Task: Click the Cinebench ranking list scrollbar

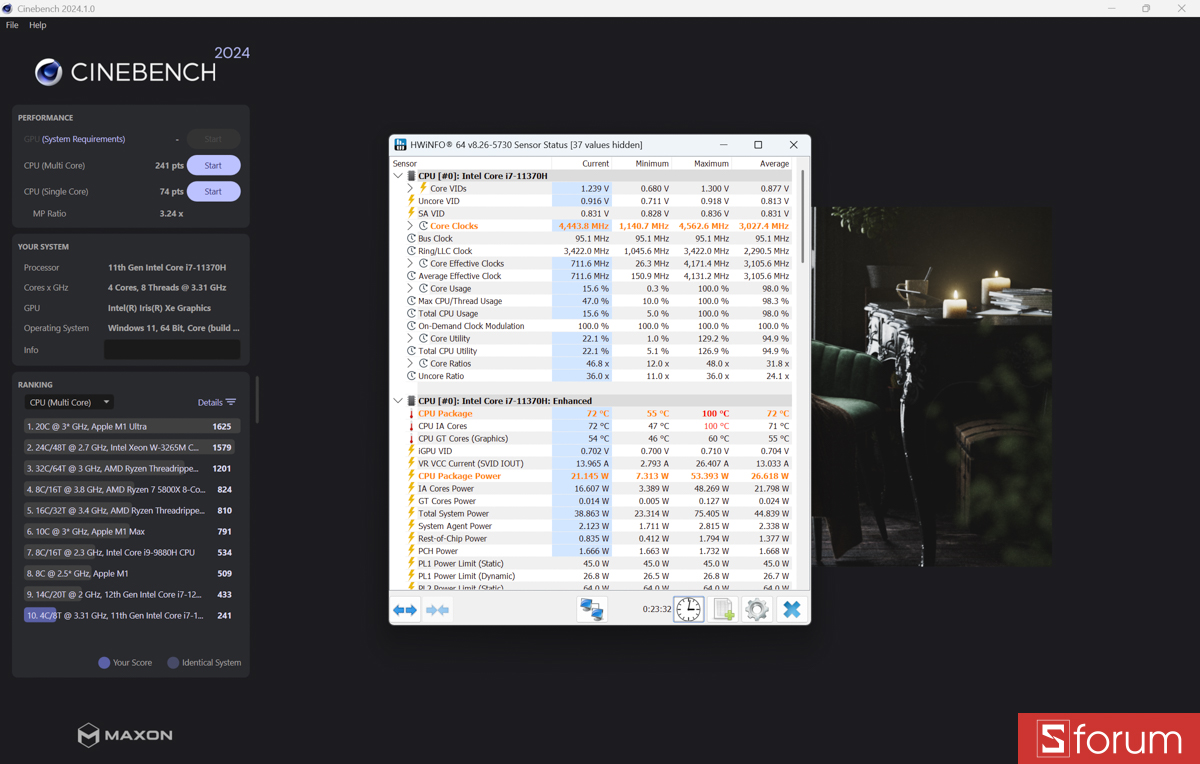Action: click(257, 400)
